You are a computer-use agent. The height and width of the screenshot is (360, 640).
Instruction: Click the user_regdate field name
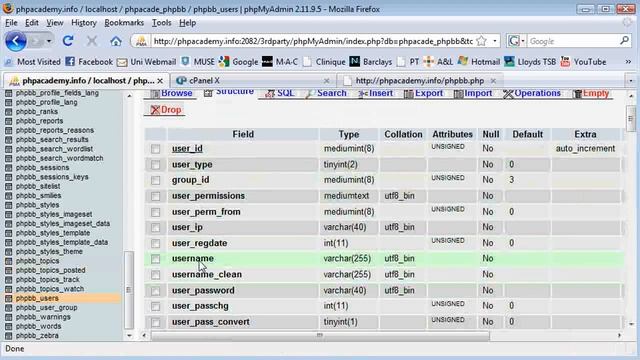[199, 243]
